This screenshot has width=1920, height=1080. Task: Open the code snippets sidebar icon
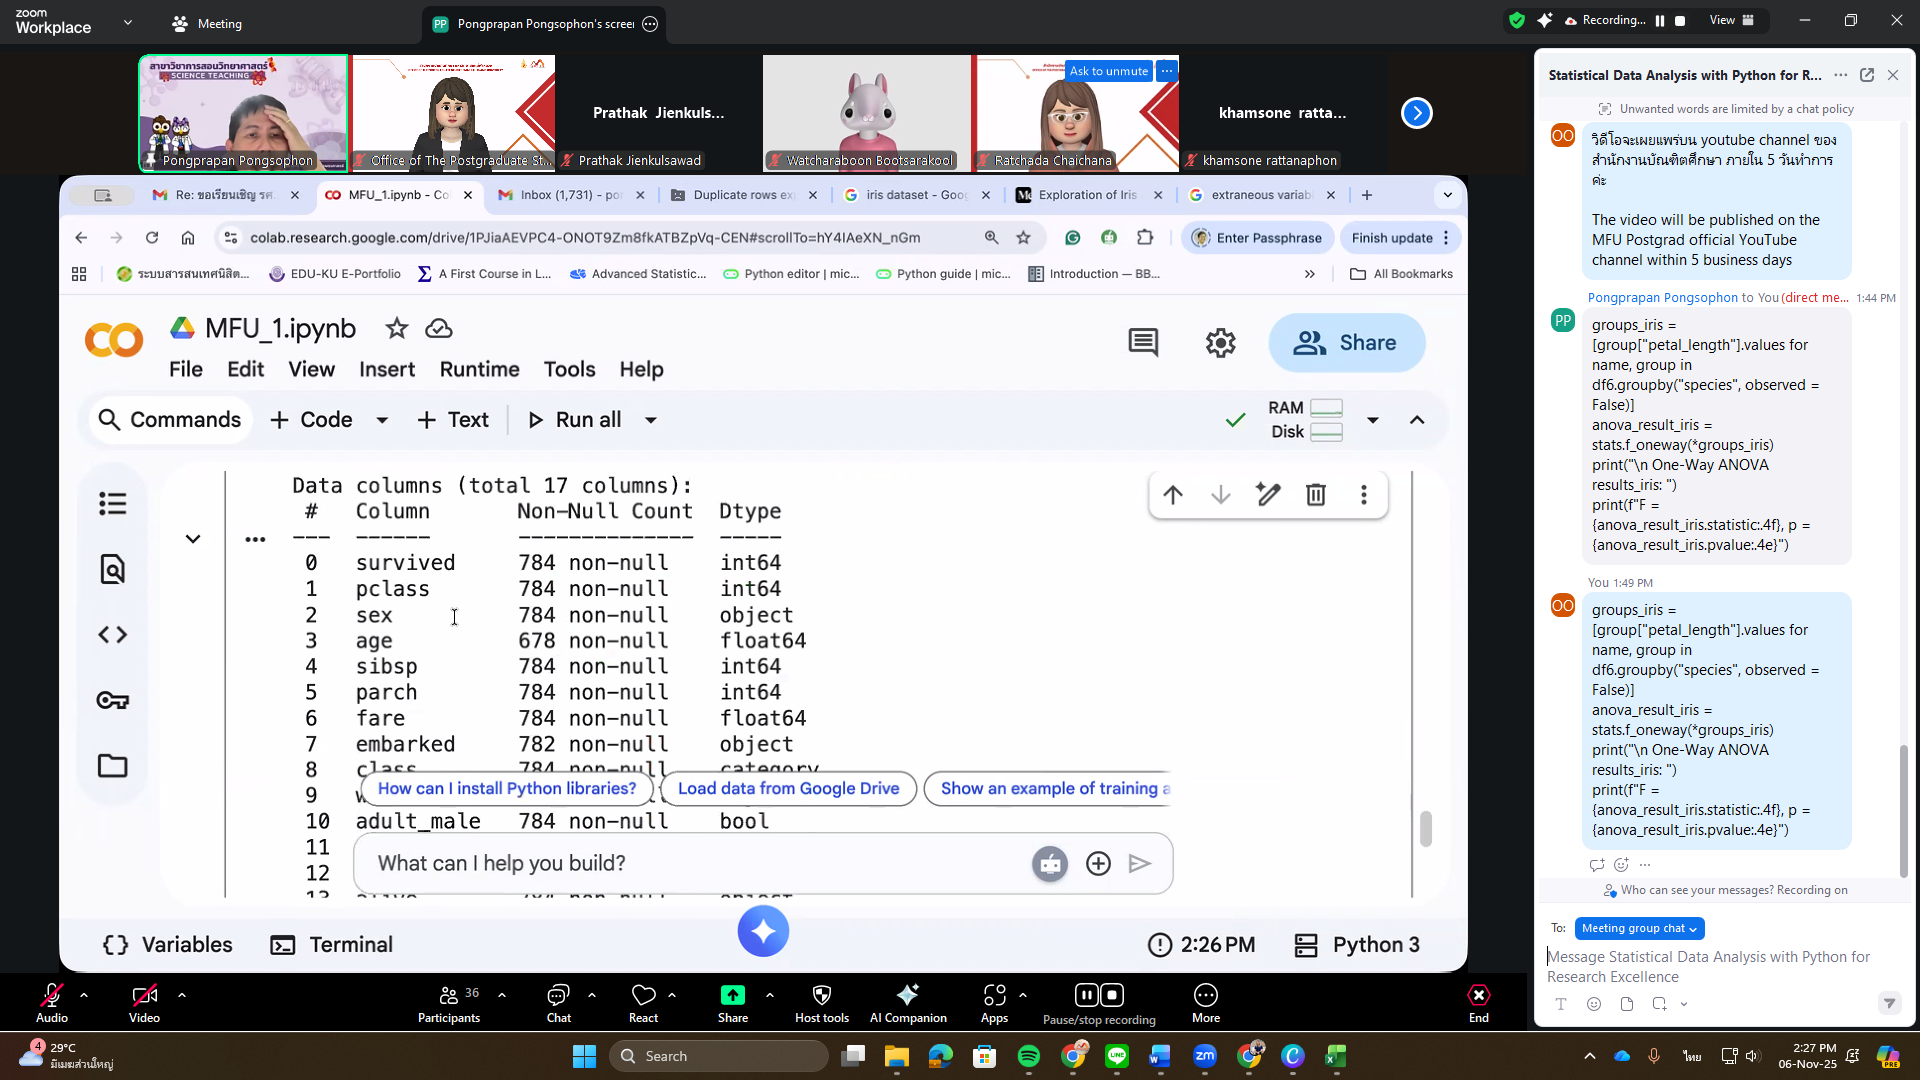113,635
